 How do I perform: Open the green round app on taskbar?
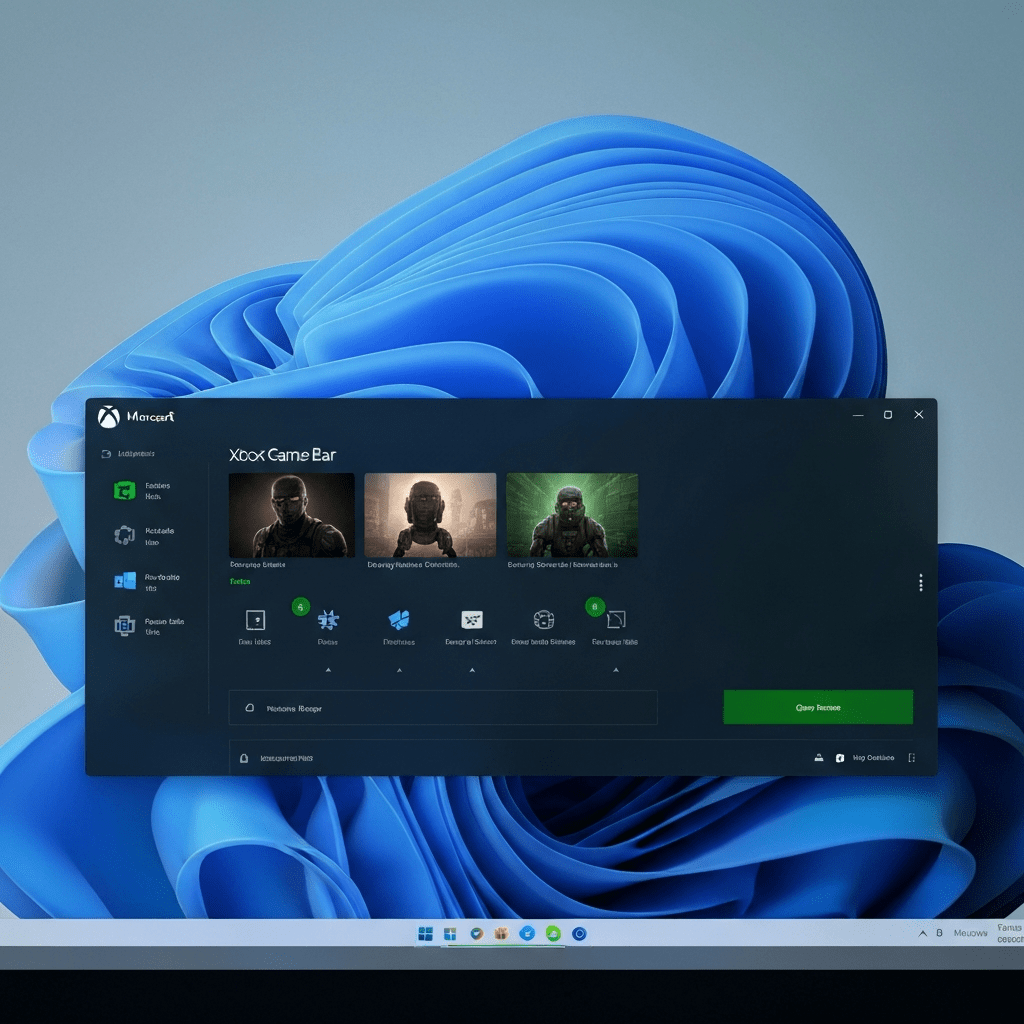[553, 934]
